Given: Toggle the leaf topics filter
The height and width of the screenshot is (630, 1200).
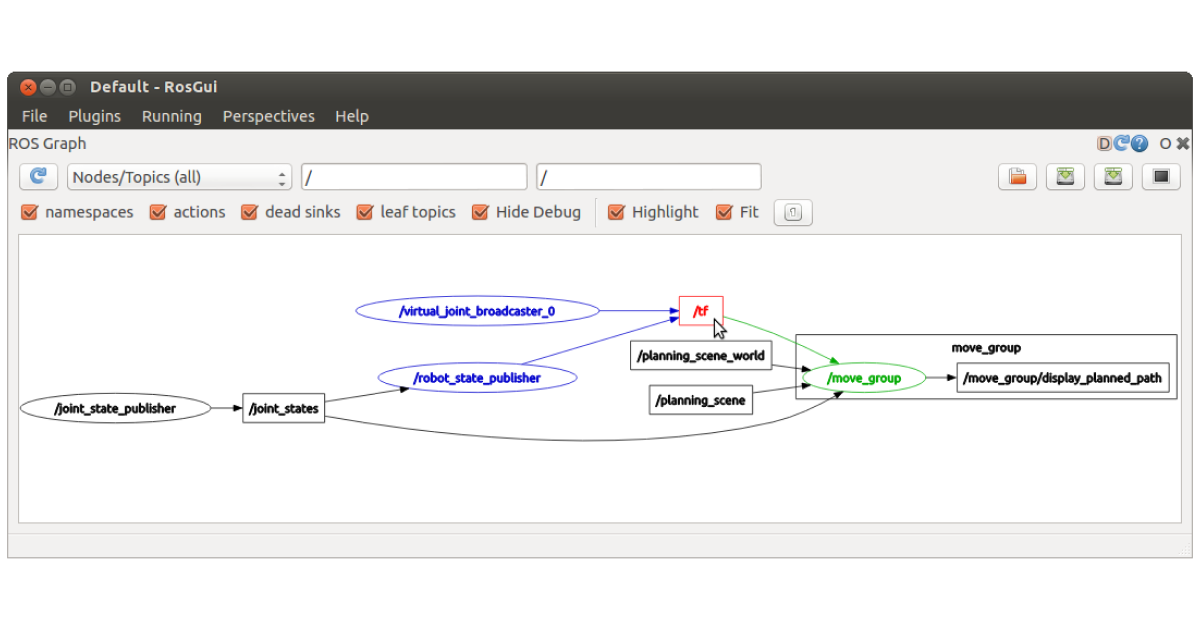Looking at the screenshot, I should pyautogui.click(x=365, y=212).
